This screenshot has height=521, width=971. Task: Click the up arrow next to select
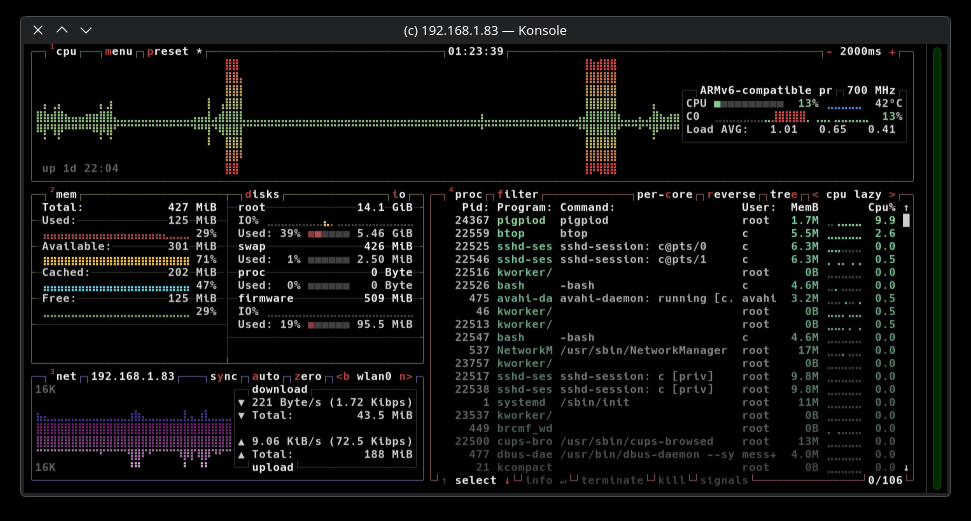click(x=444, y=481)
